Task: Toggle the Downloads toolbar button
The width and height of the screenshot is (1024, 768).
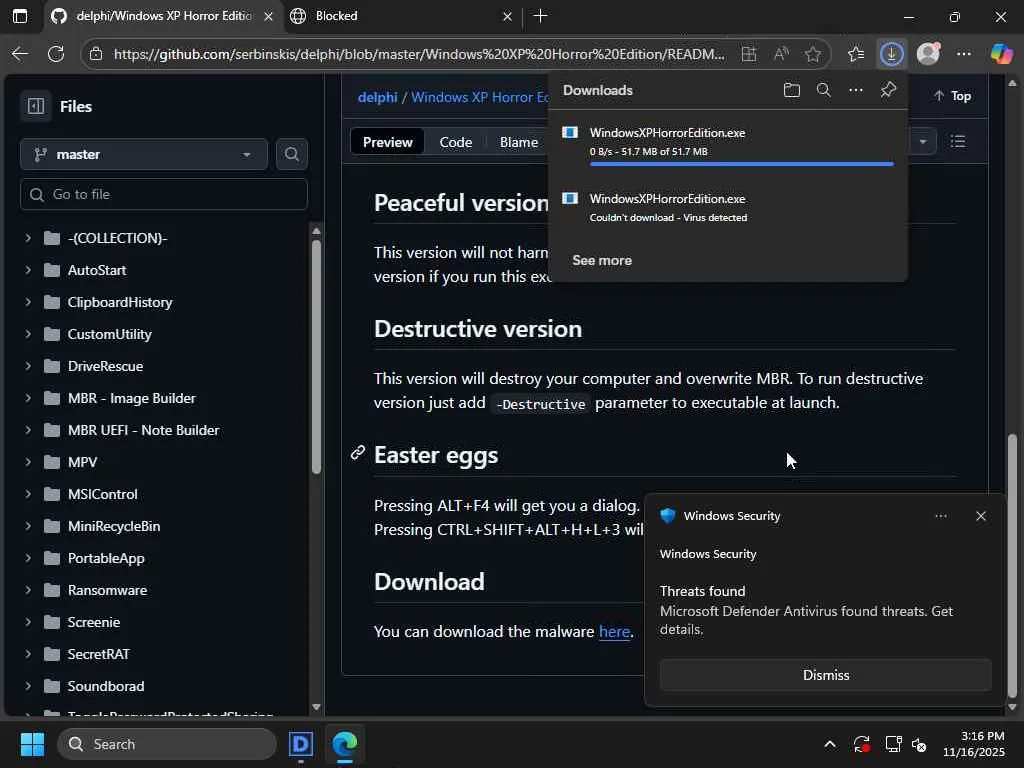Action: point(891,54)
